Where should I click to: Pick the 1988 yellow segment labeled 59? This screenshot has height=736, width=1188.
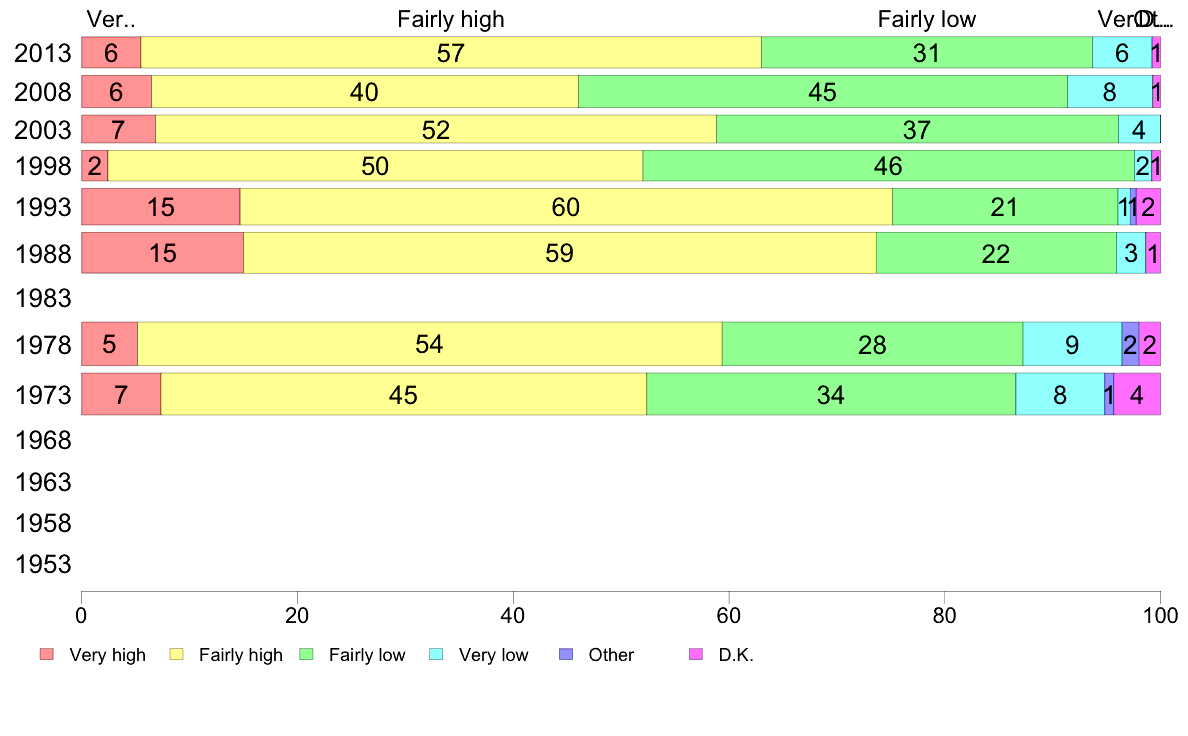[x=559, y=253]
